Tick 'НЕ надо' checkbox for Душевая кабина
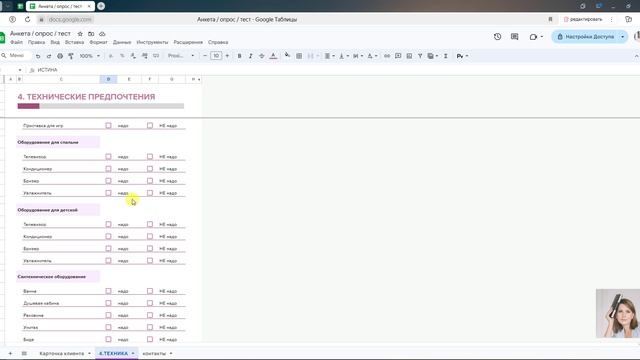Viewport: 640px width, 360px height. (150, 303)
